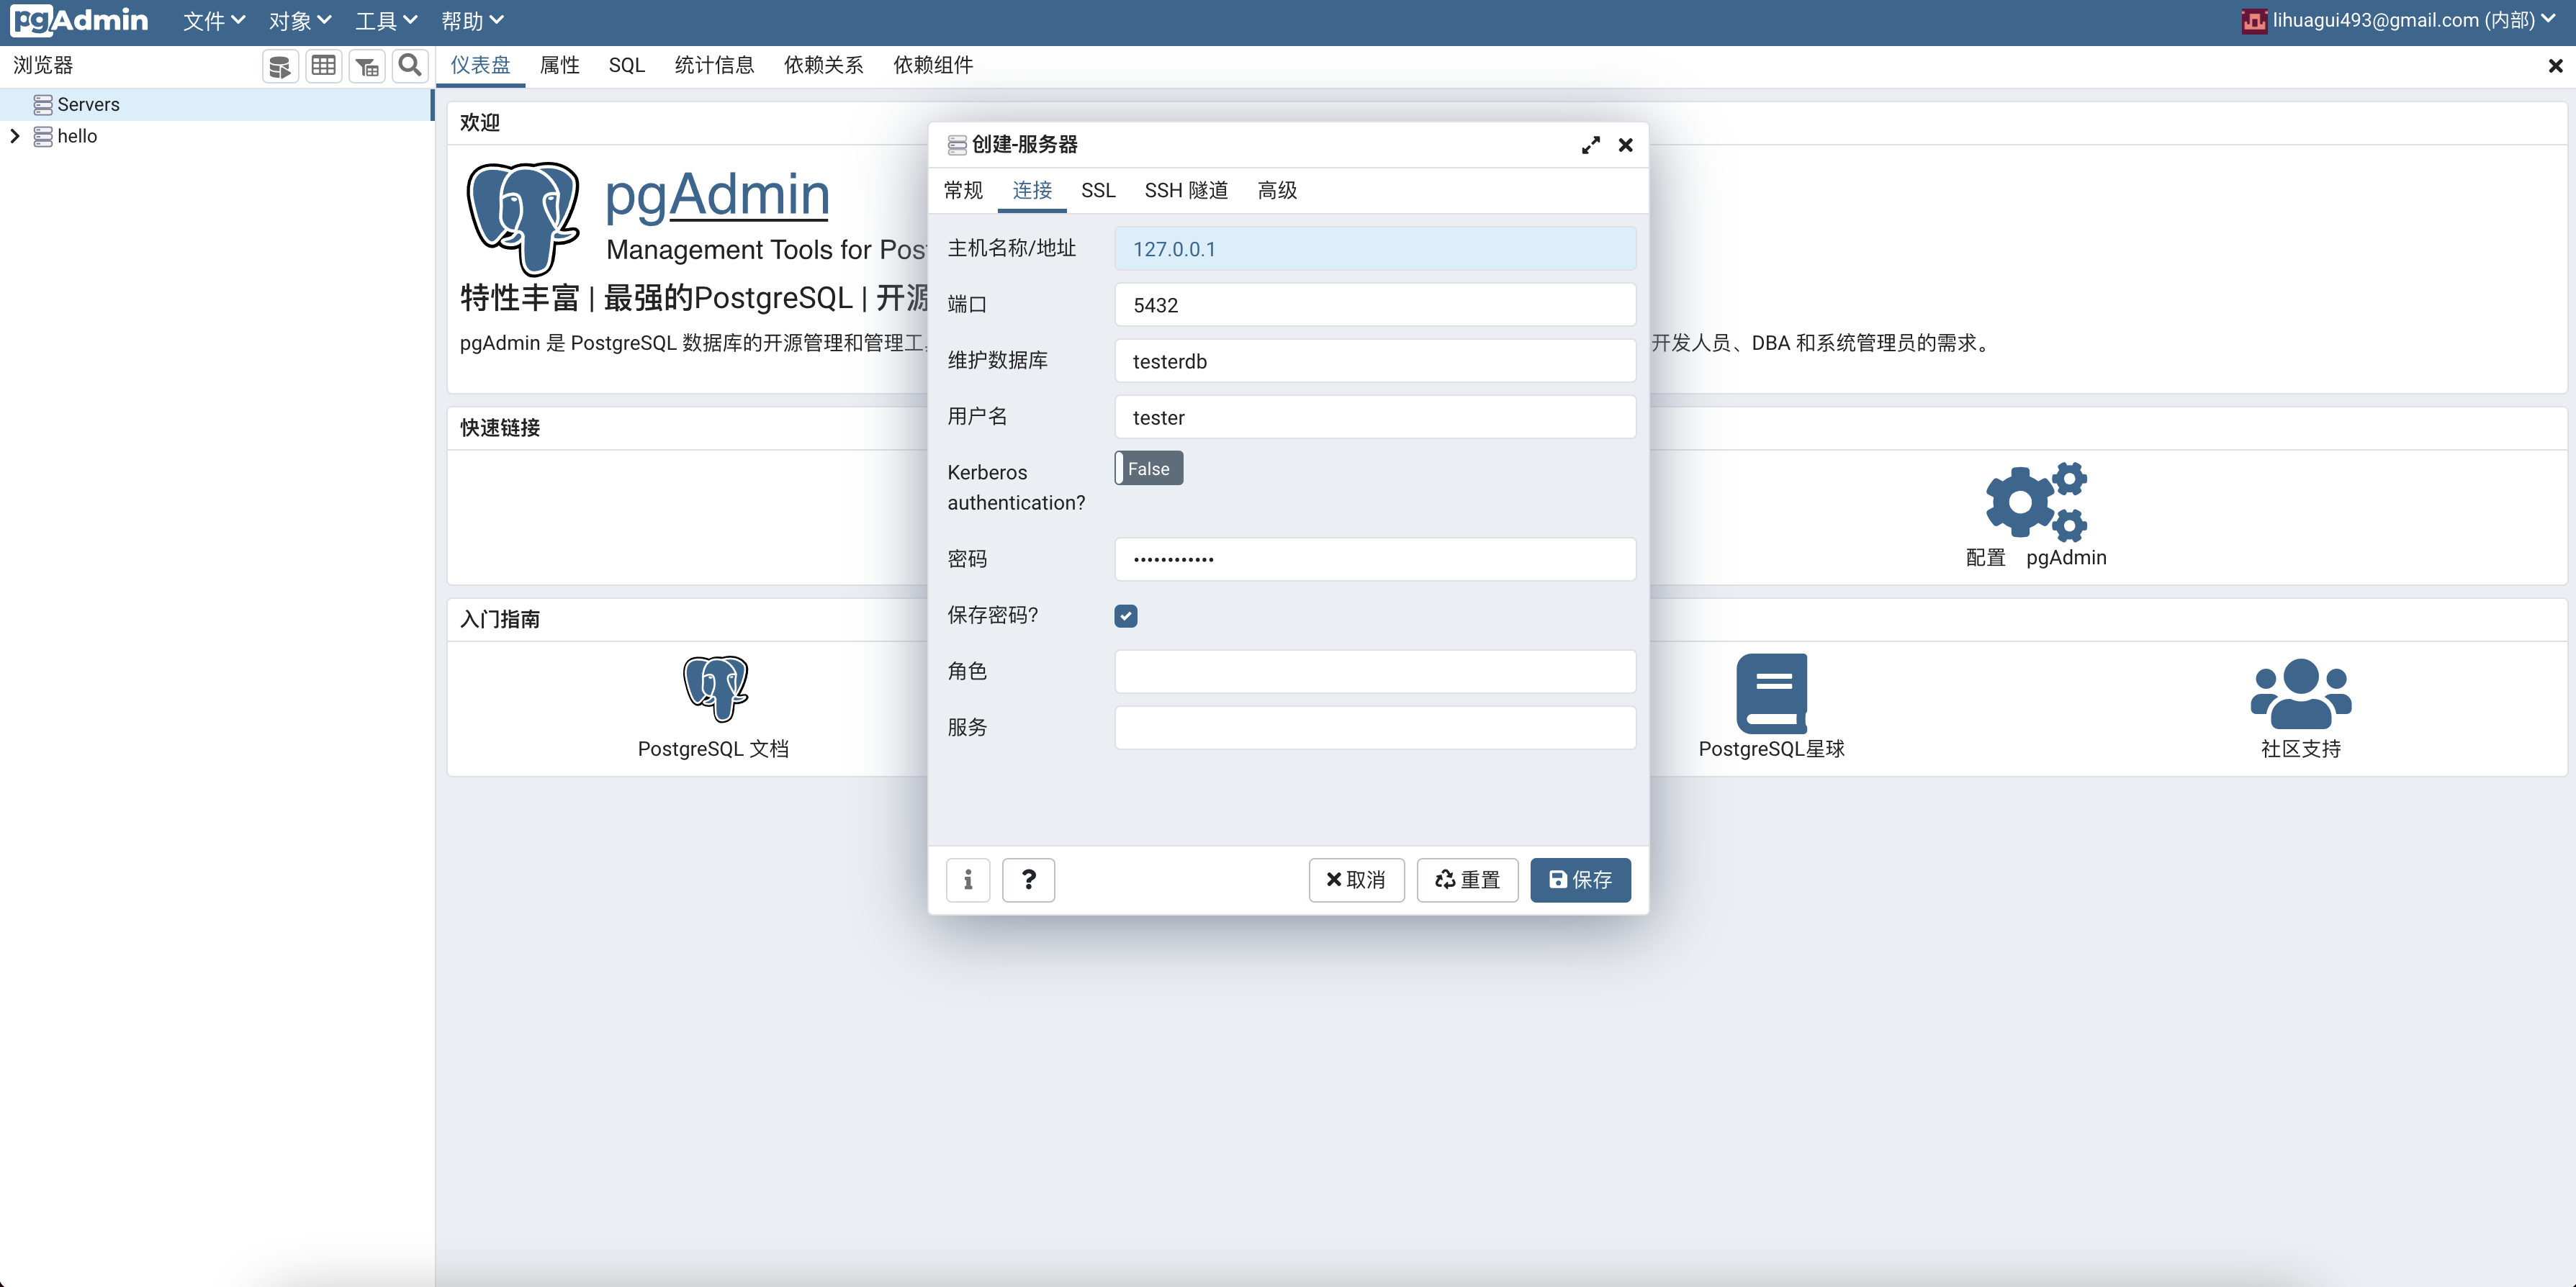The image size is (2576, 1287).
Task: Click the port field showing 5432
Action: click(x=1375, y=305)
